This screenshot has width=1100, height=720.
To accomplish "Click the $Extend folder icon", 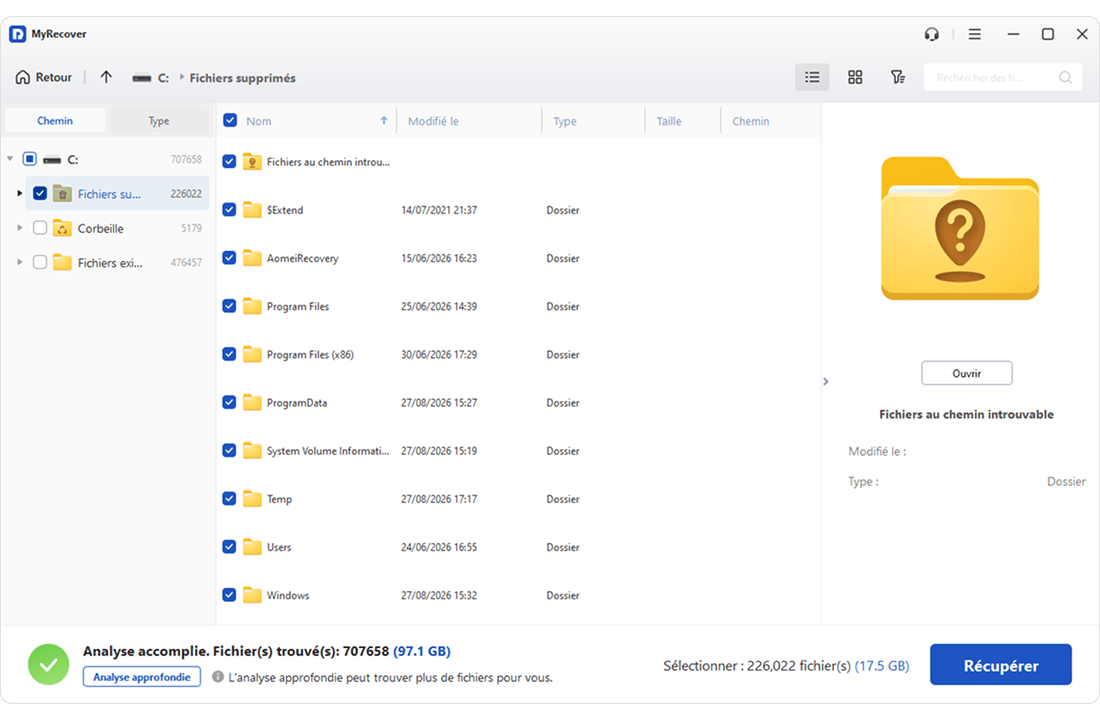I will (253, 209).
